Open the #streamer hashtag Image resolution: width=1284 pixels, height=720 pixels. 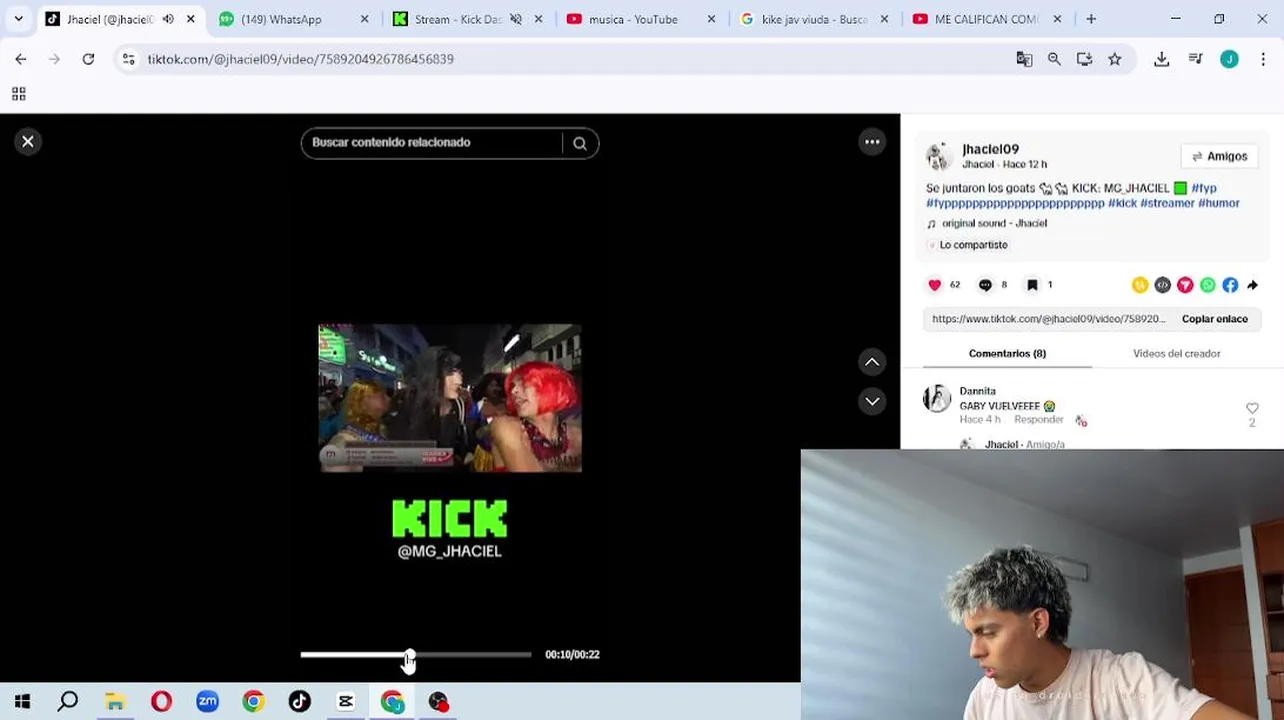click(x=1167, y=203)
